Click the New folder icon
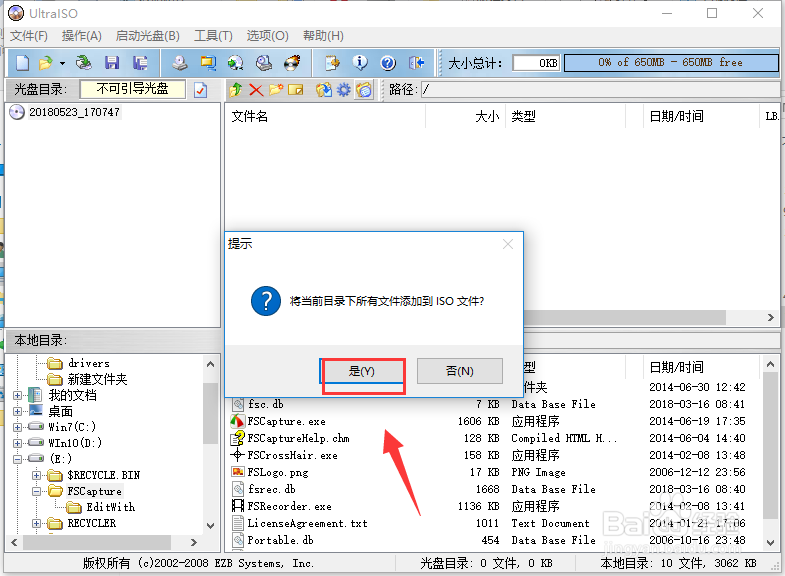The image size is (785, 576). (276, 90)
